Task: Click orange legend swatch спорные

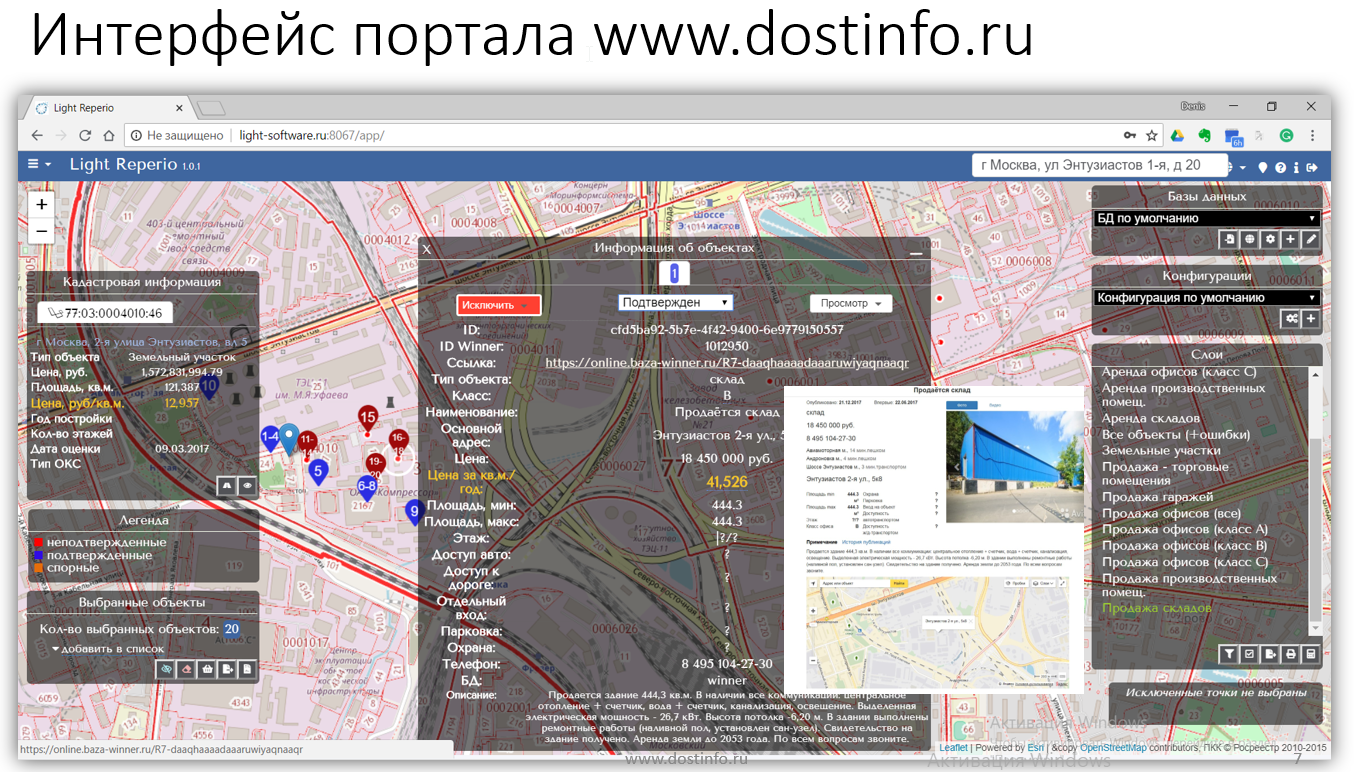Action: point(38,568)
